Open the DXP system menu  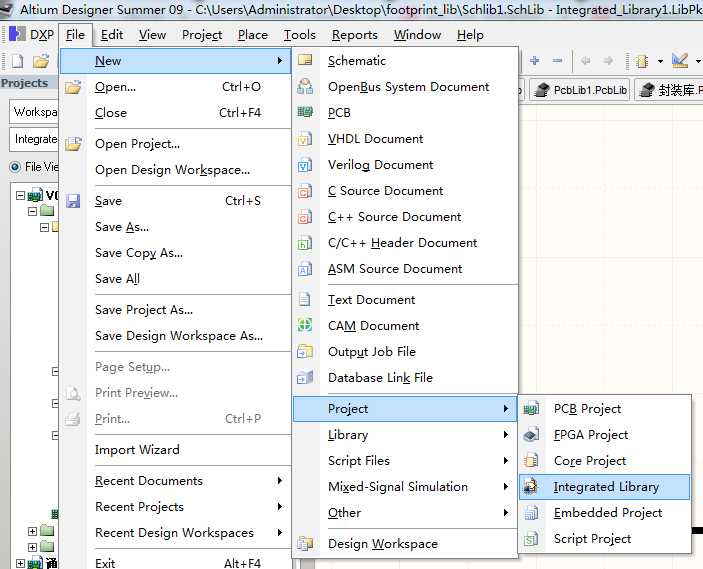tap(31, 35)
